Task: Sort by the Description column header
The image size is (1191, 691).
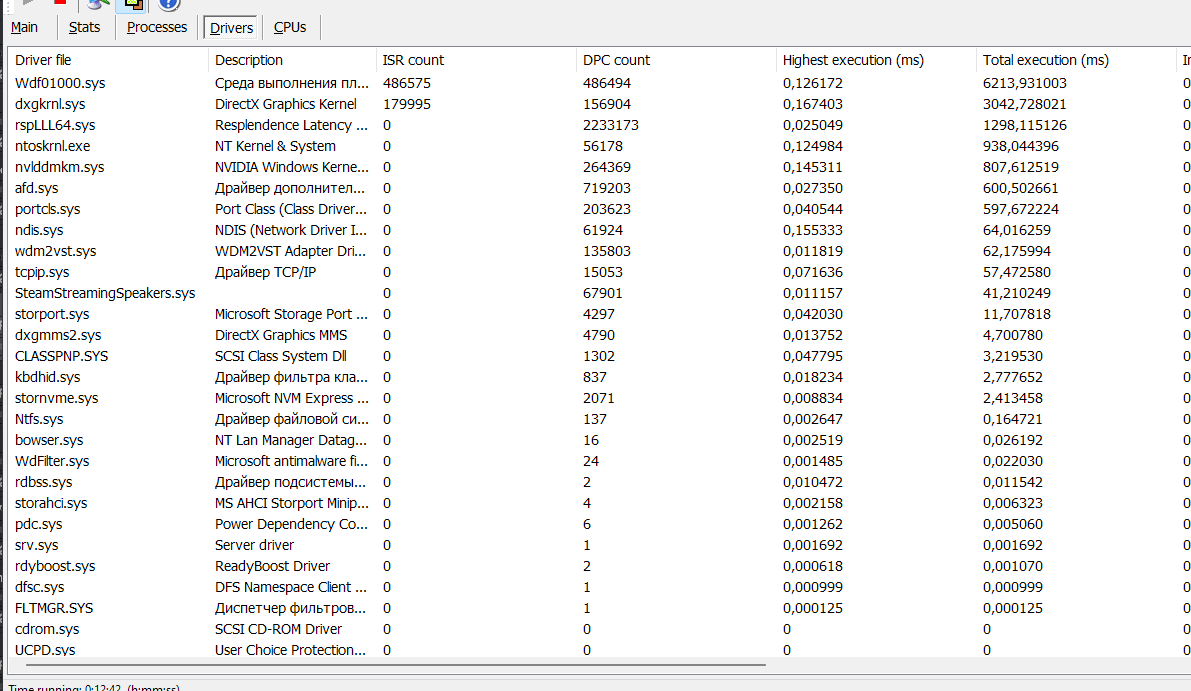Action: click(x=292, y=60)
